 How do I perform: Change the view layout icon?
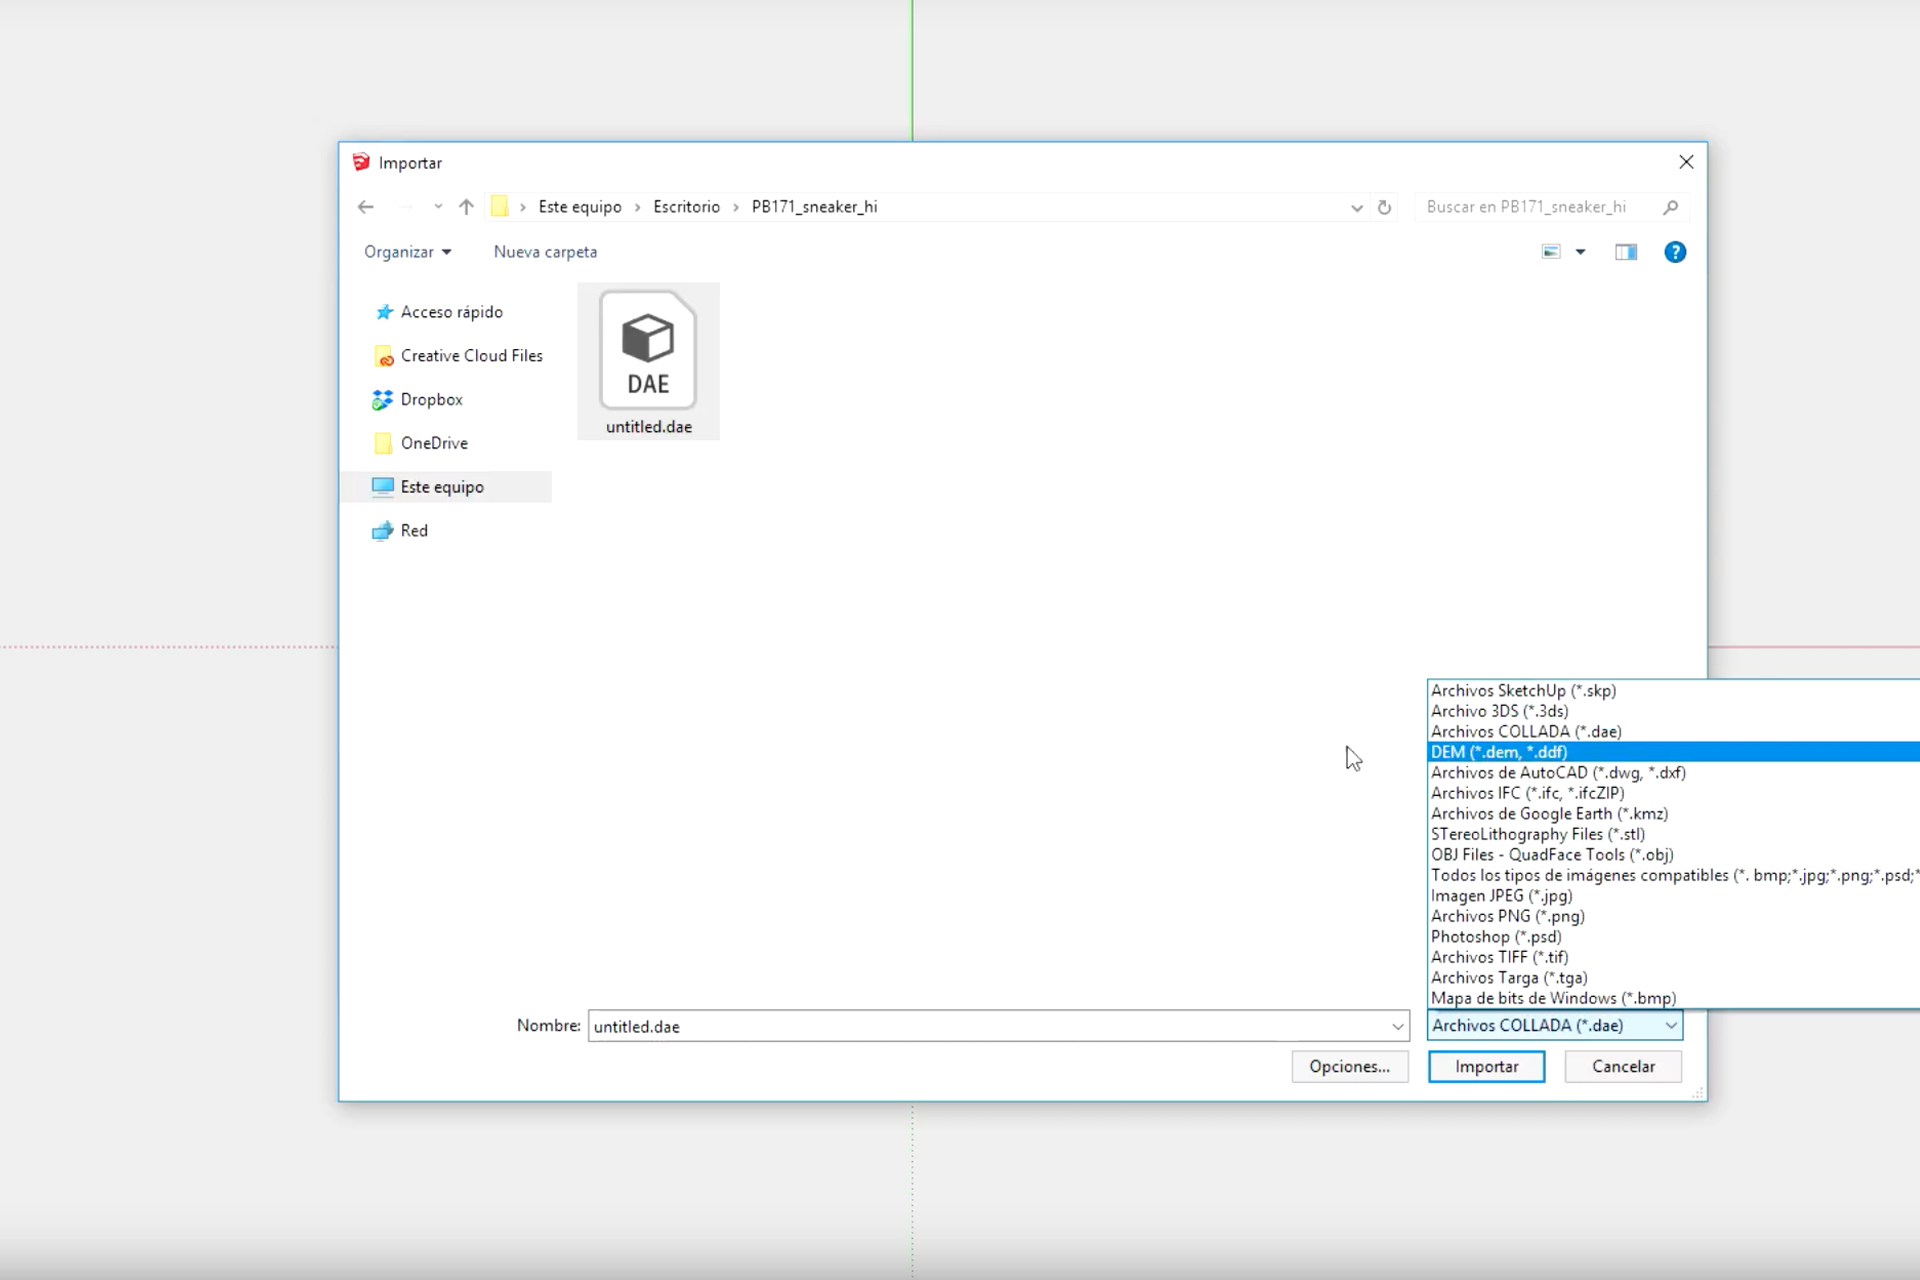point(1551,252)
